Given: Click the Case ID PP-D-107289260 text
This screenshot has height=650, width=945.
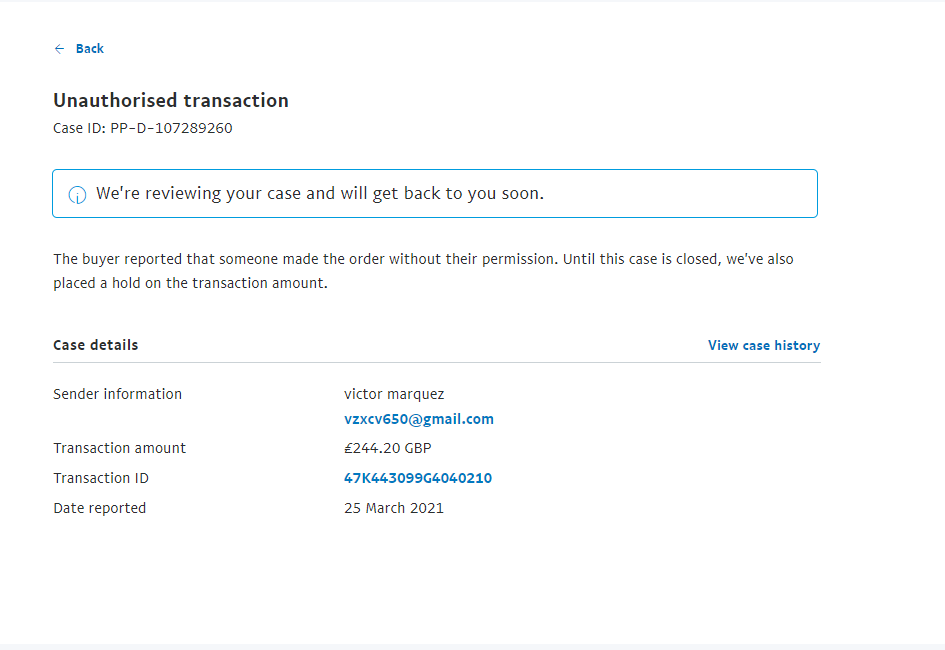Looking at the screenshot, I should click(x=142, y=128).
